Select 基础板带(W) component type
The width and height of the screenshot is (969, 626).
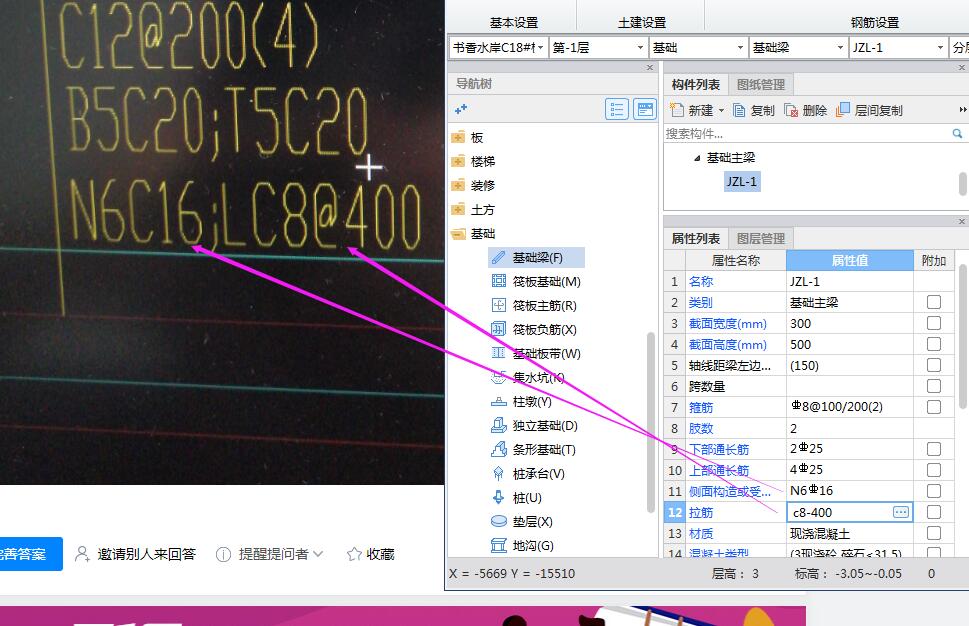(536, 354)
